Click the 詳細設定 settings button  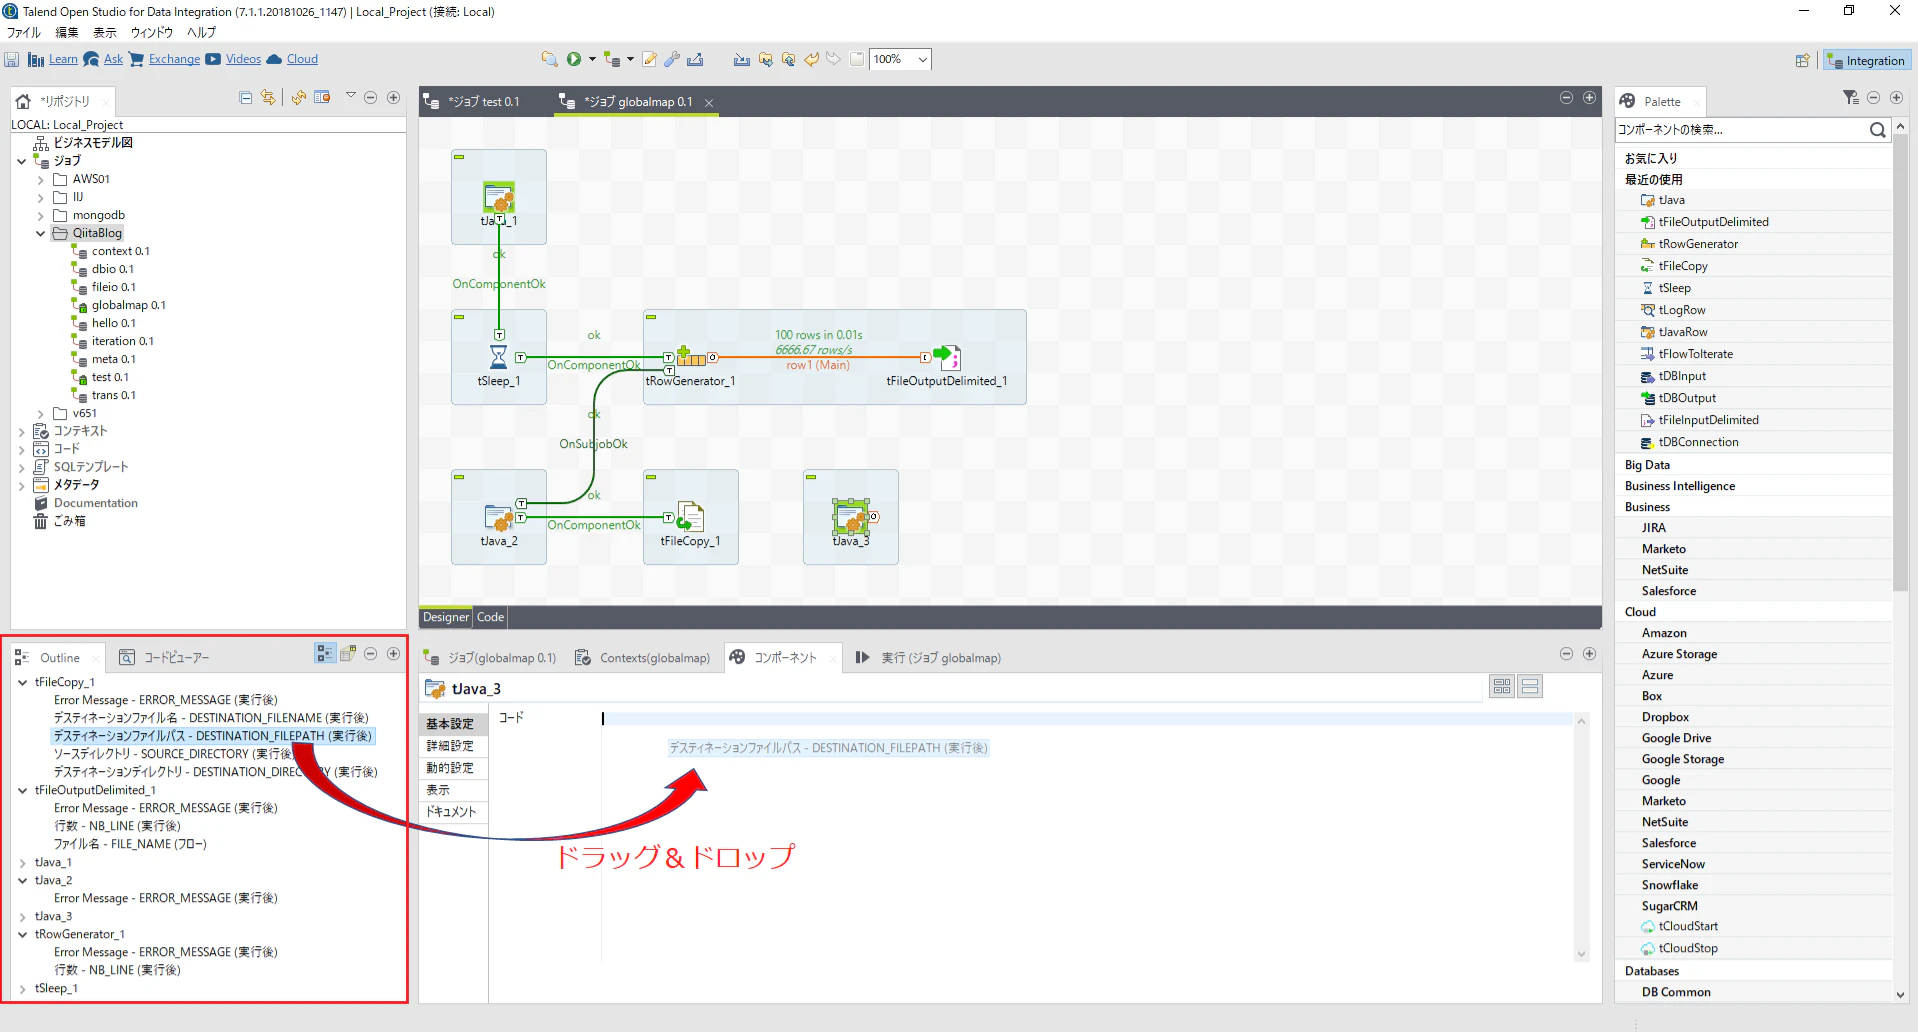451,746
